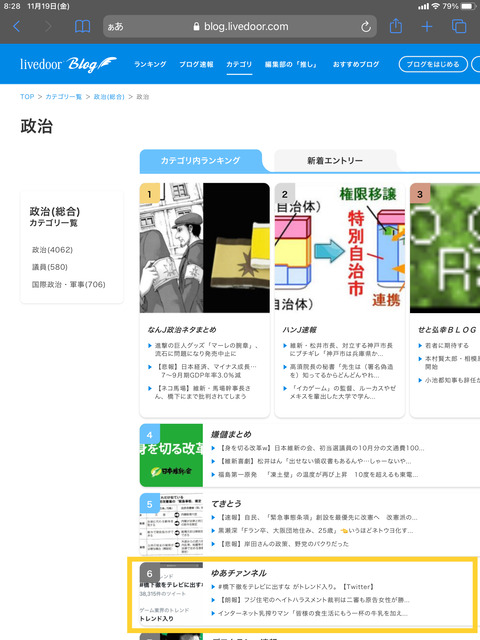Open the カテゴリ menu item
This screenshot has width=480, height=640.
pos(239,64)
